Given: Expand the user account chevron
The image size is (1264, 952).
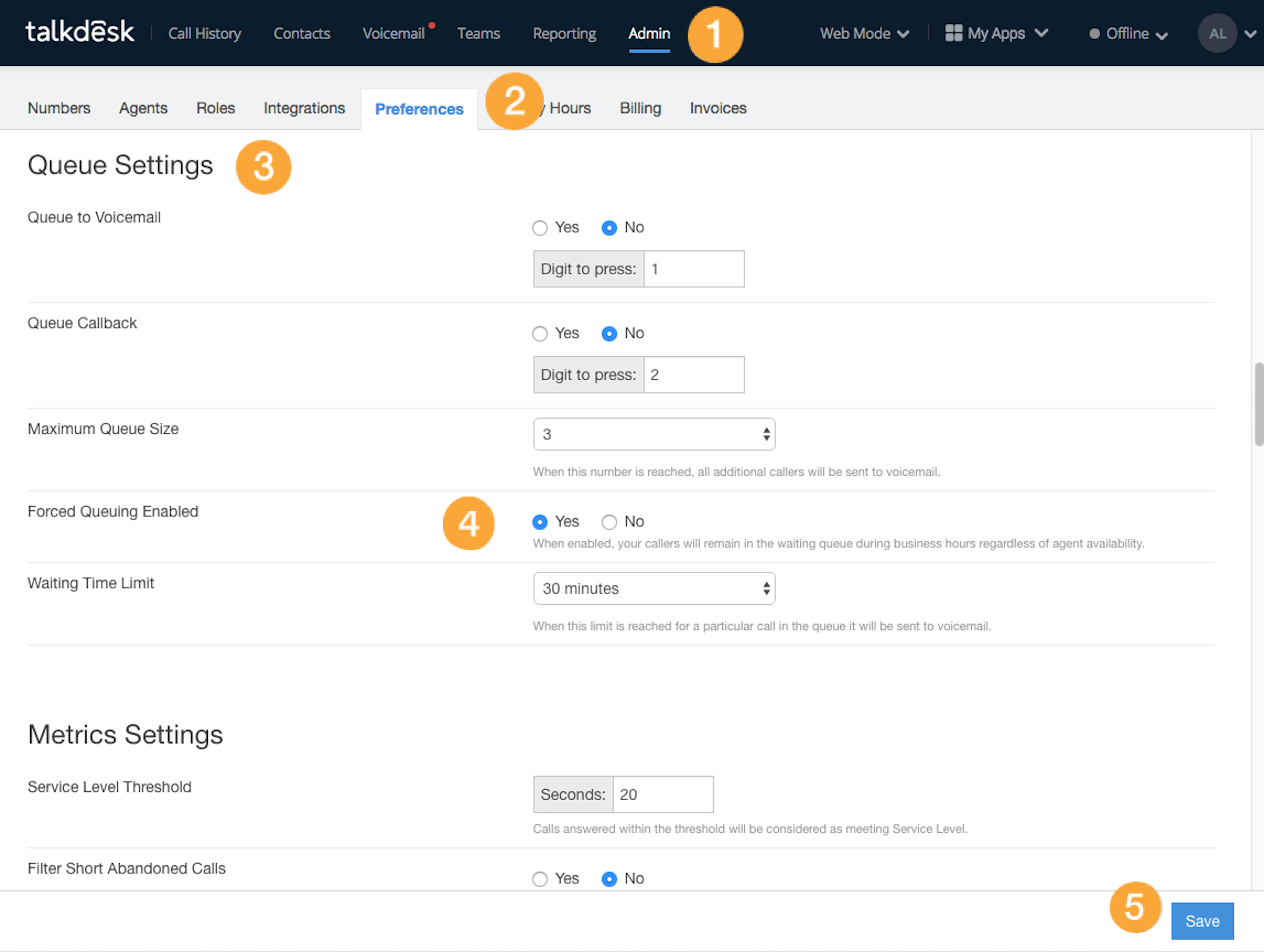Looking at the screenshot, I should coord(1250,34).
